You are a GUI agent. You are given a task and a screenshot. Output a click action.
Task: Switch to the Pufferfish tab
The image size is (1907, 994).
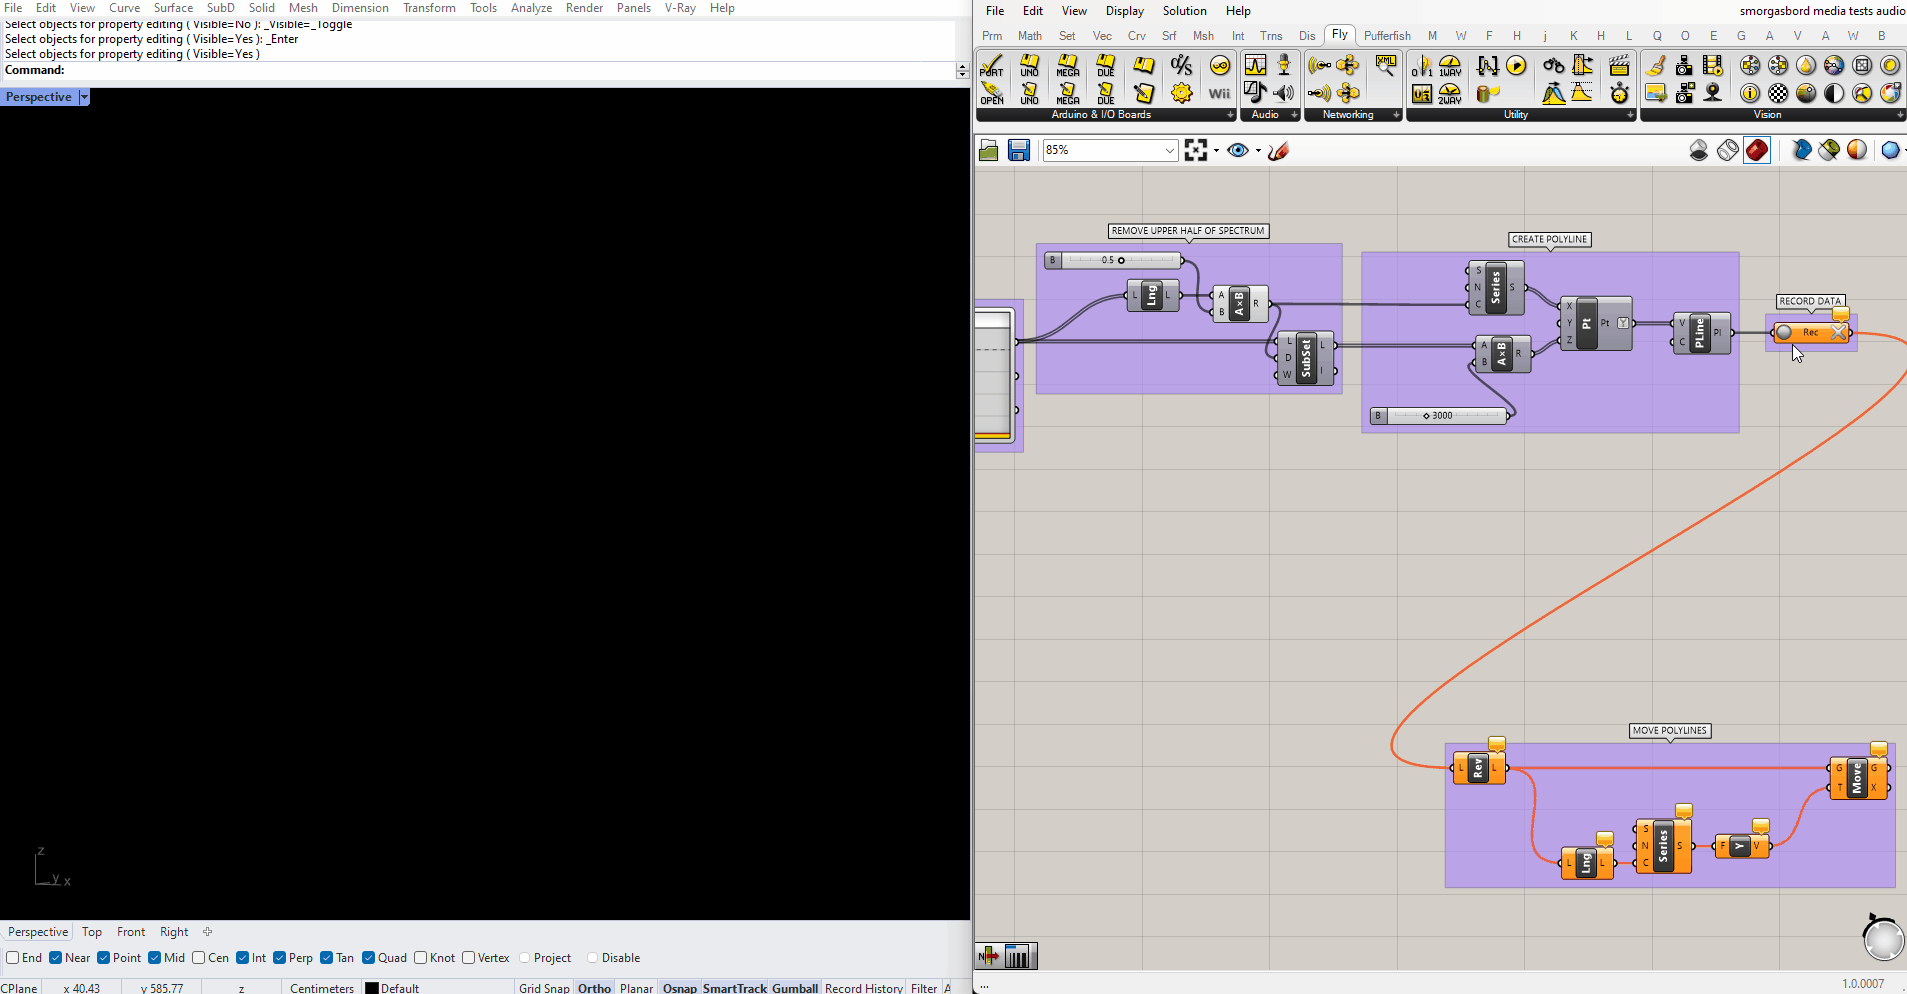[x=1387, y=36]
